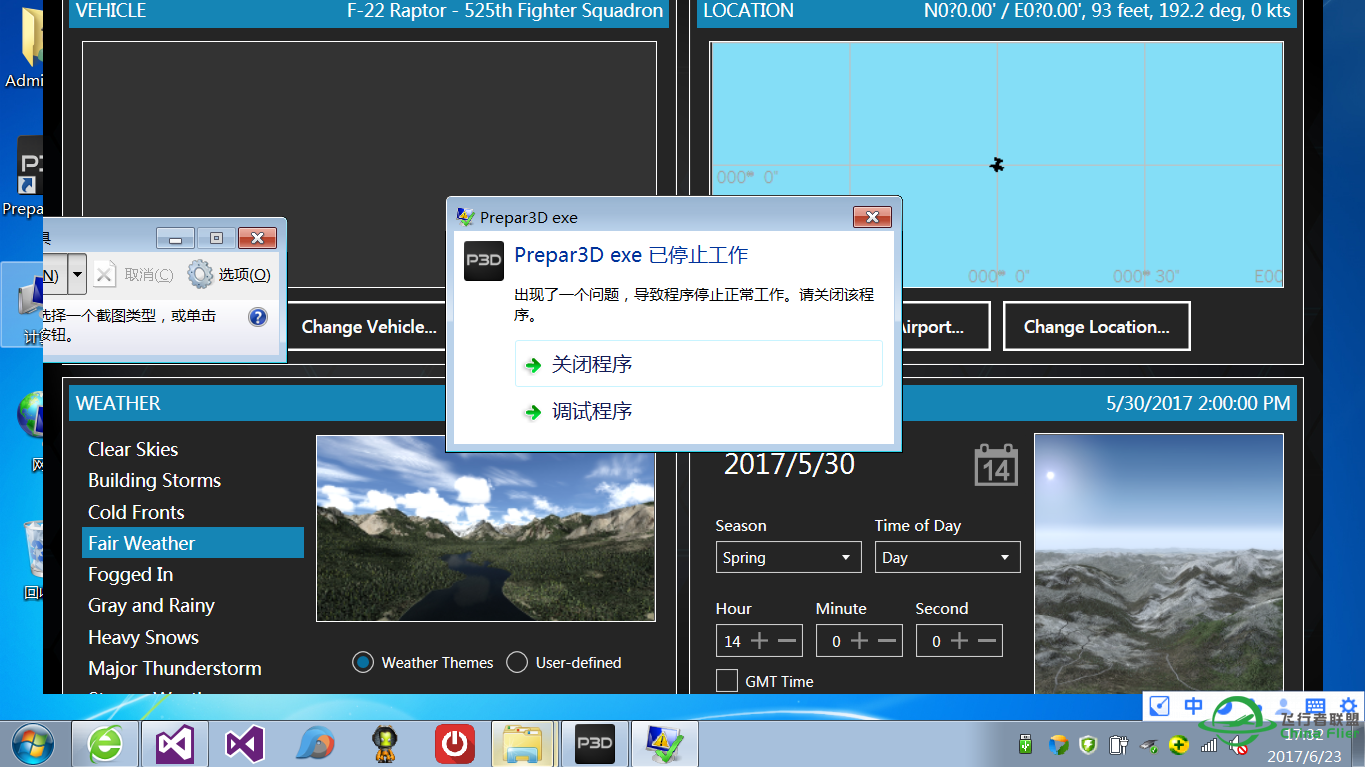
Task: Increase Minute with the plus button
Action: tap(860, 641)
